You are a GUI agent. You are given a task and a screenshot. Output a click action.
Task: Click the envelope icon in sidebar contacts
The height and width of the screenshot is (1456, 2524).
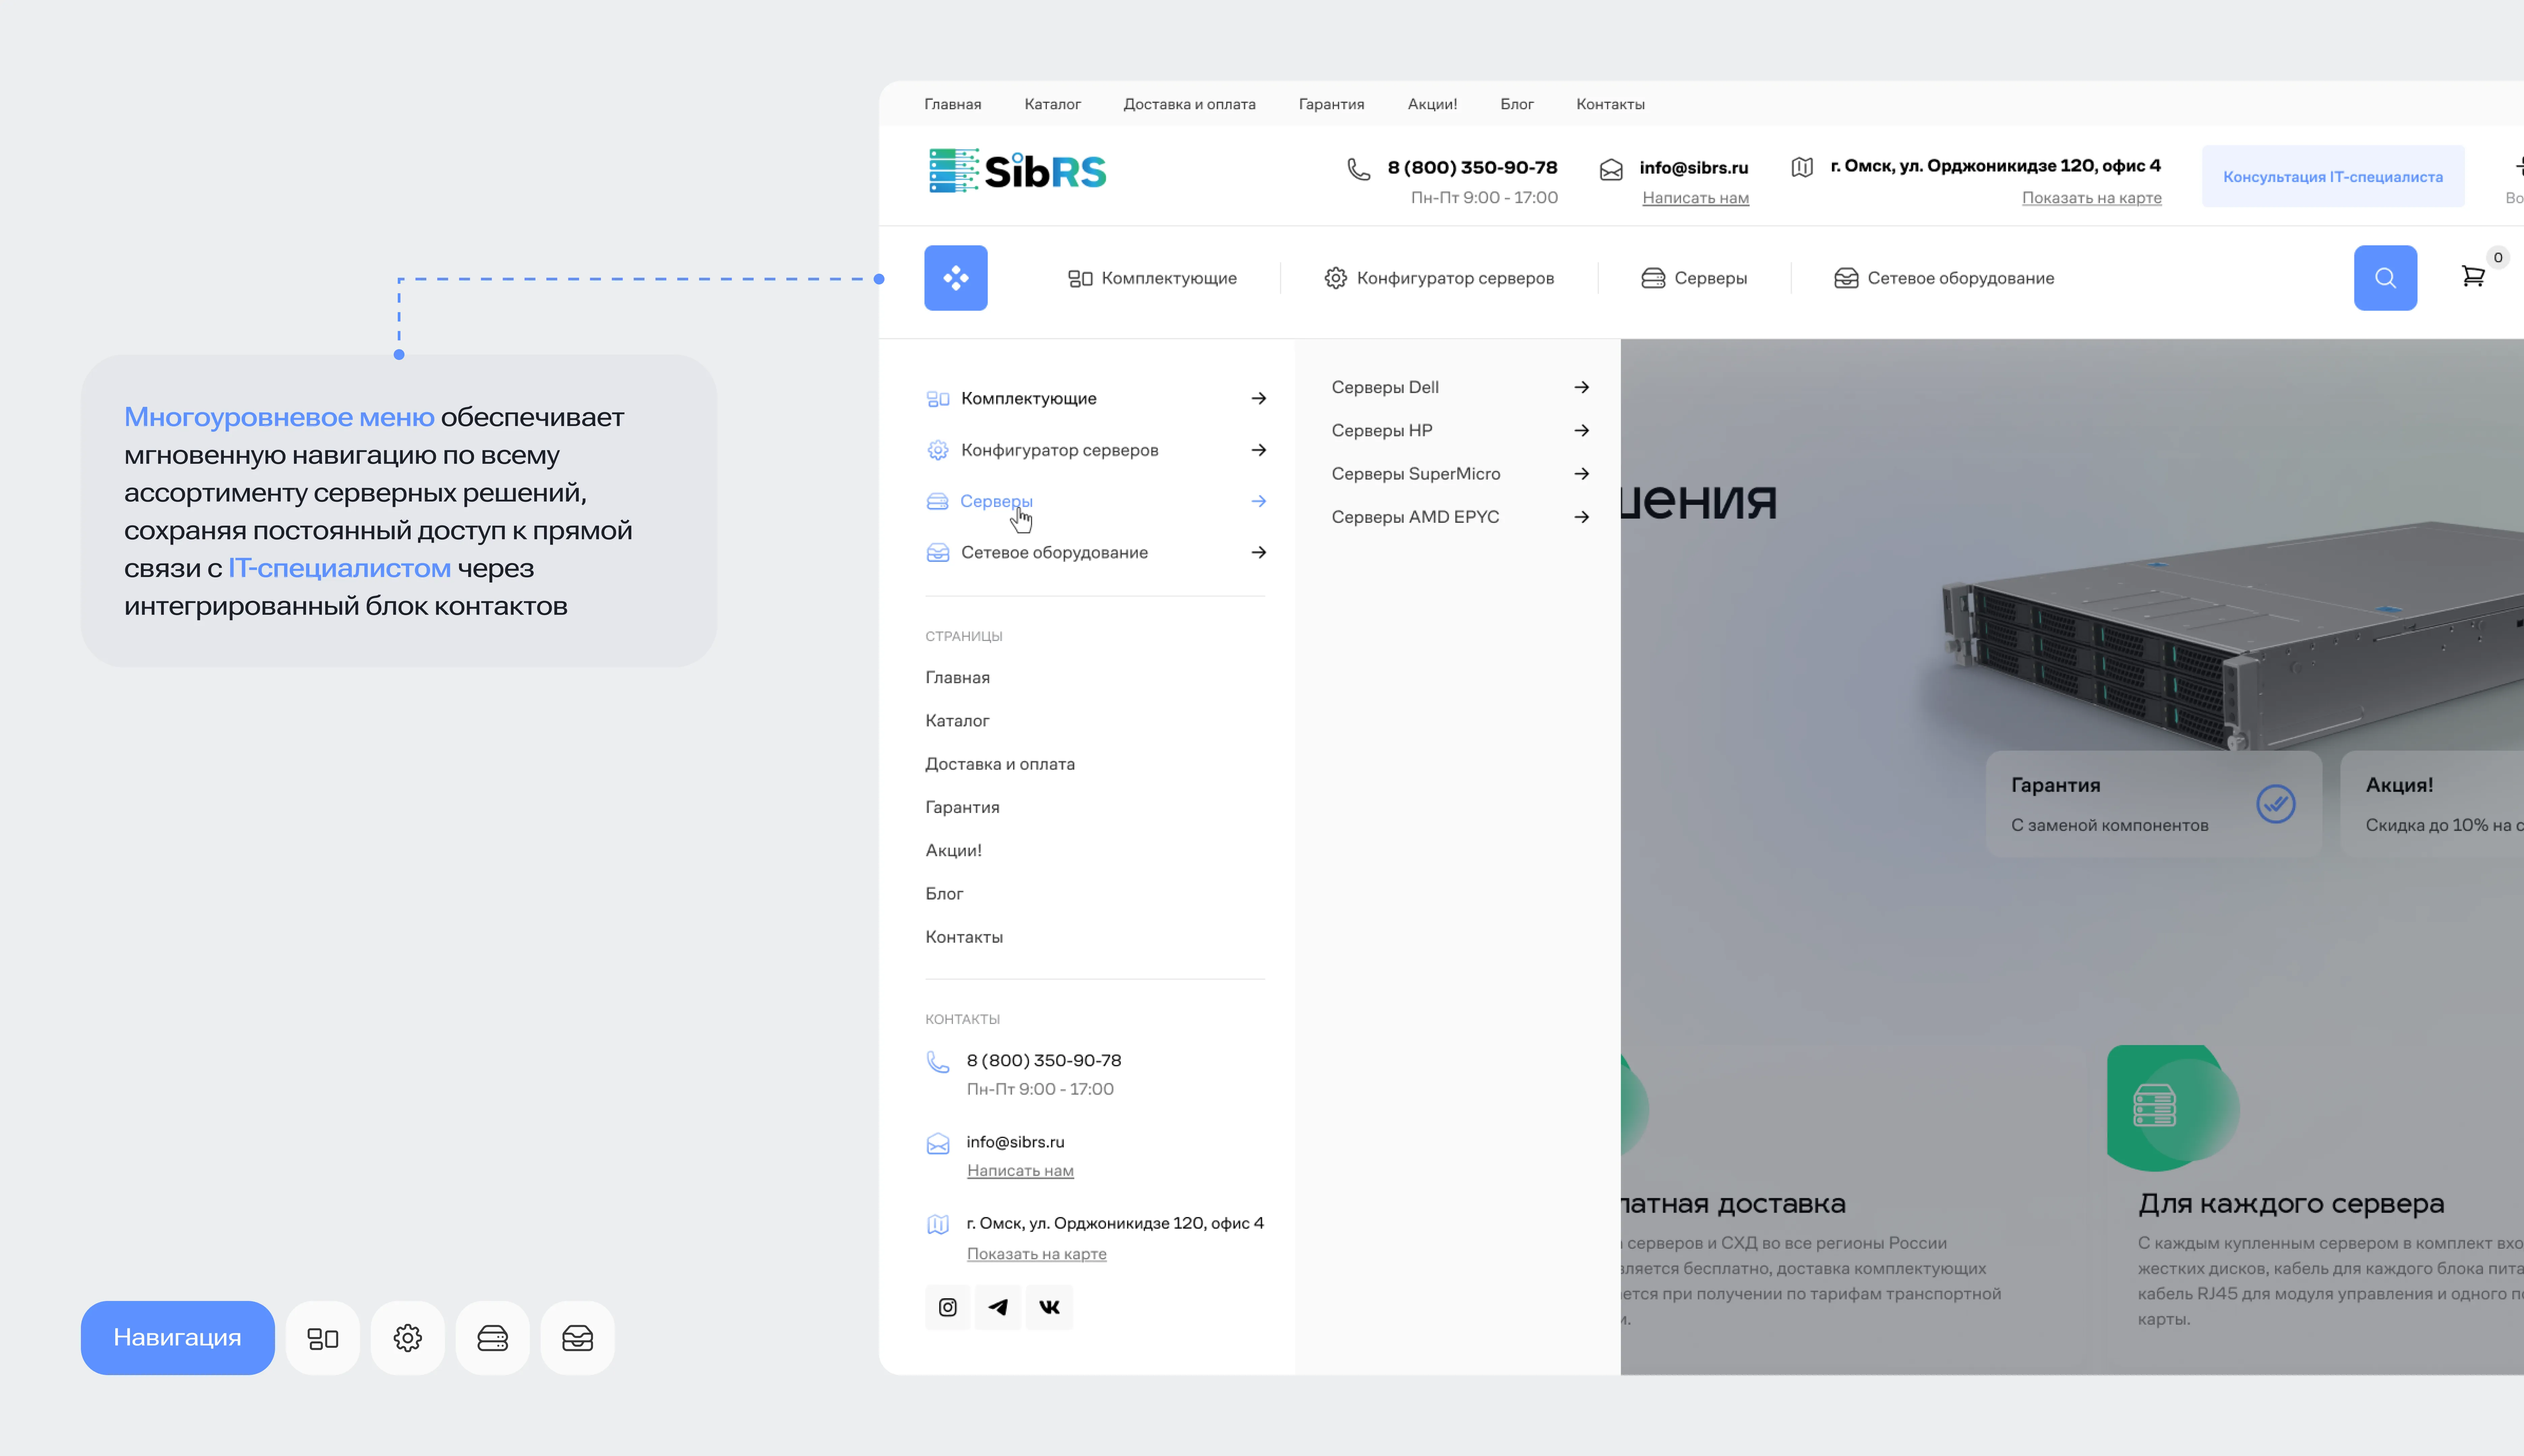pyautogui.click(x=938, y=1144)
